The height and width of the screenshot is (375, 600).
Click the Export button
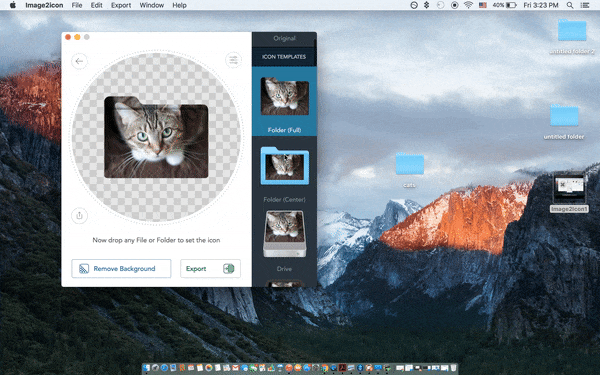pyautogui.click(x=210, y=269)
